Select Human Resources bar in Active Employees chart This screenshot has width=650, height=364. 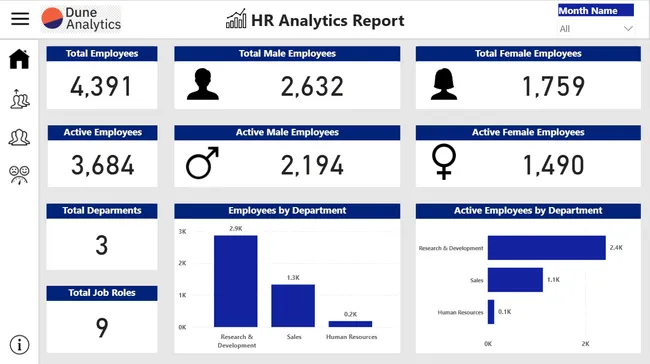pyautogui.click(x=491, y=312)
